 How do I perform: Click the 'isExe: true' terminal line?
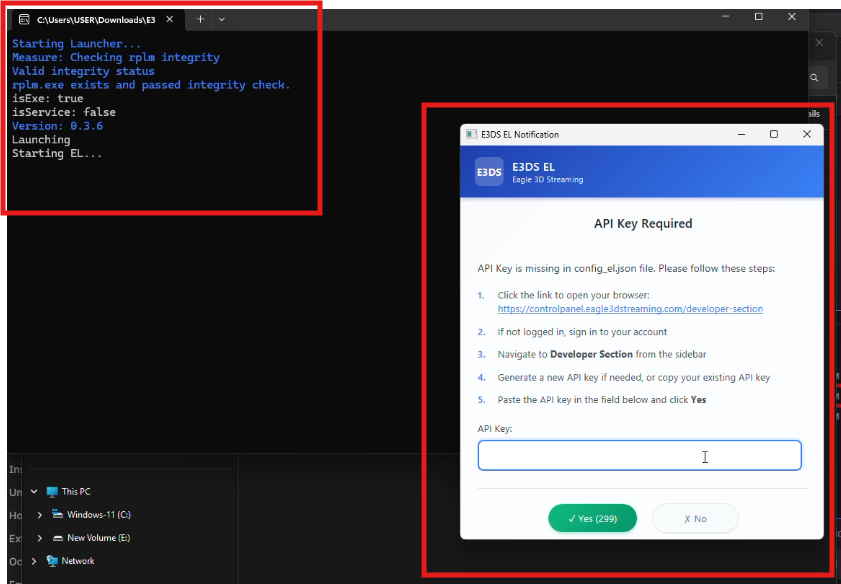48,99
